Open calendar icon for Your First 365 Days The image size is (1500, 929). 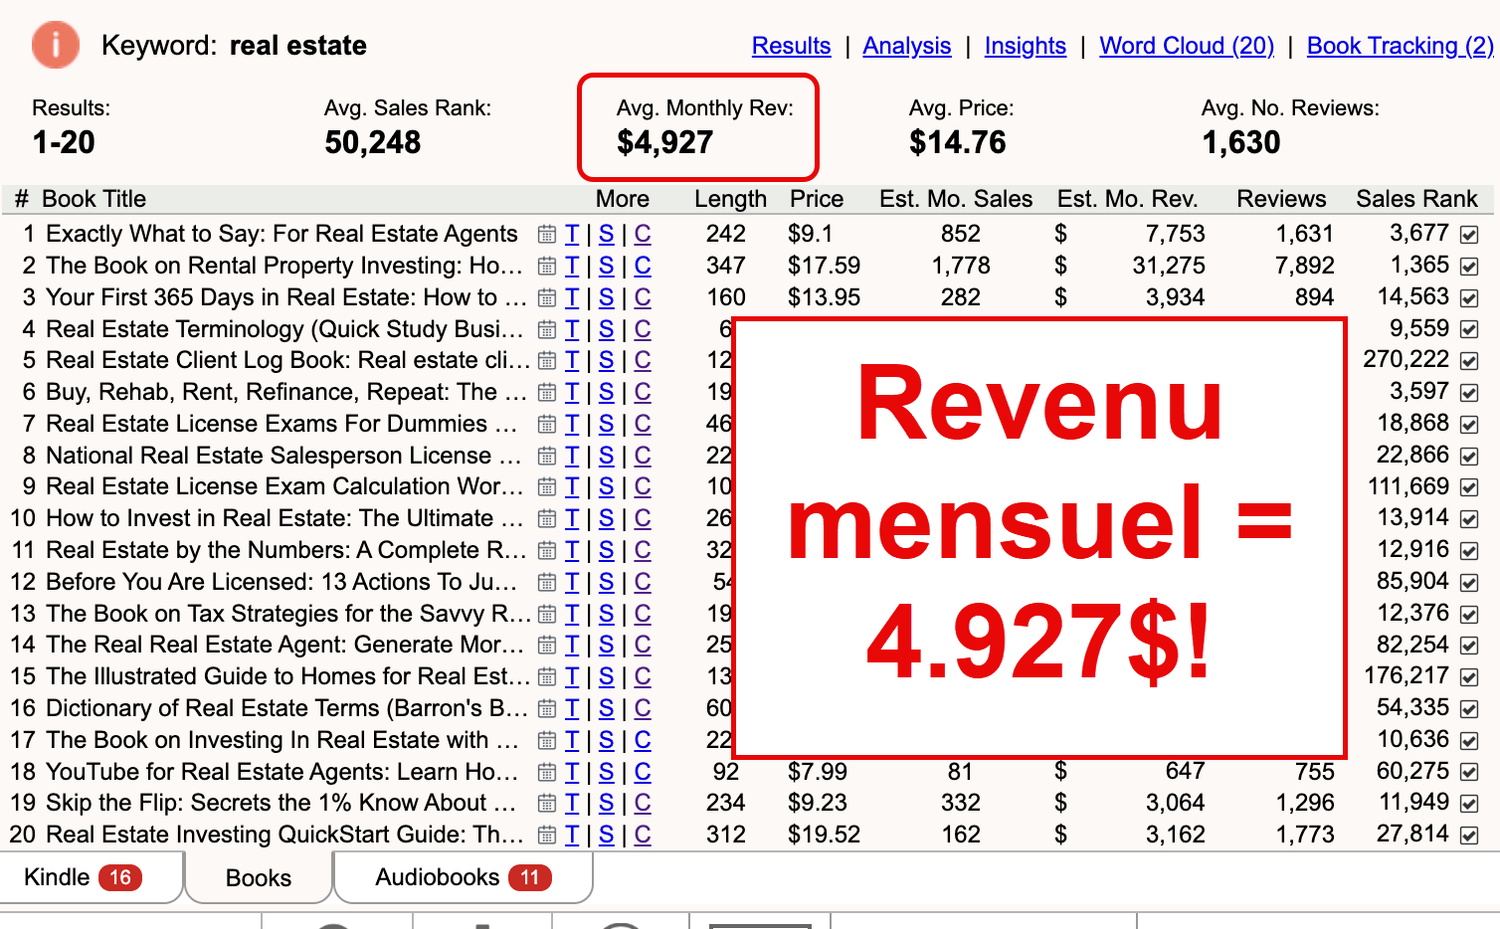click(x=547, y=298)
